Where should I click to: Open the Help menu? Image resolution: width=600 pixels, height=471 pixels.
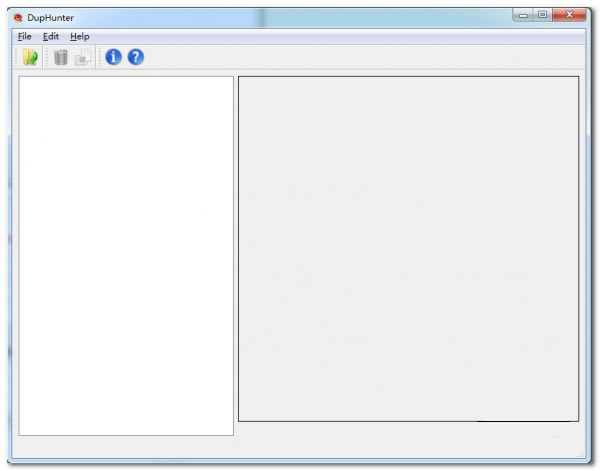click(80, 37)
